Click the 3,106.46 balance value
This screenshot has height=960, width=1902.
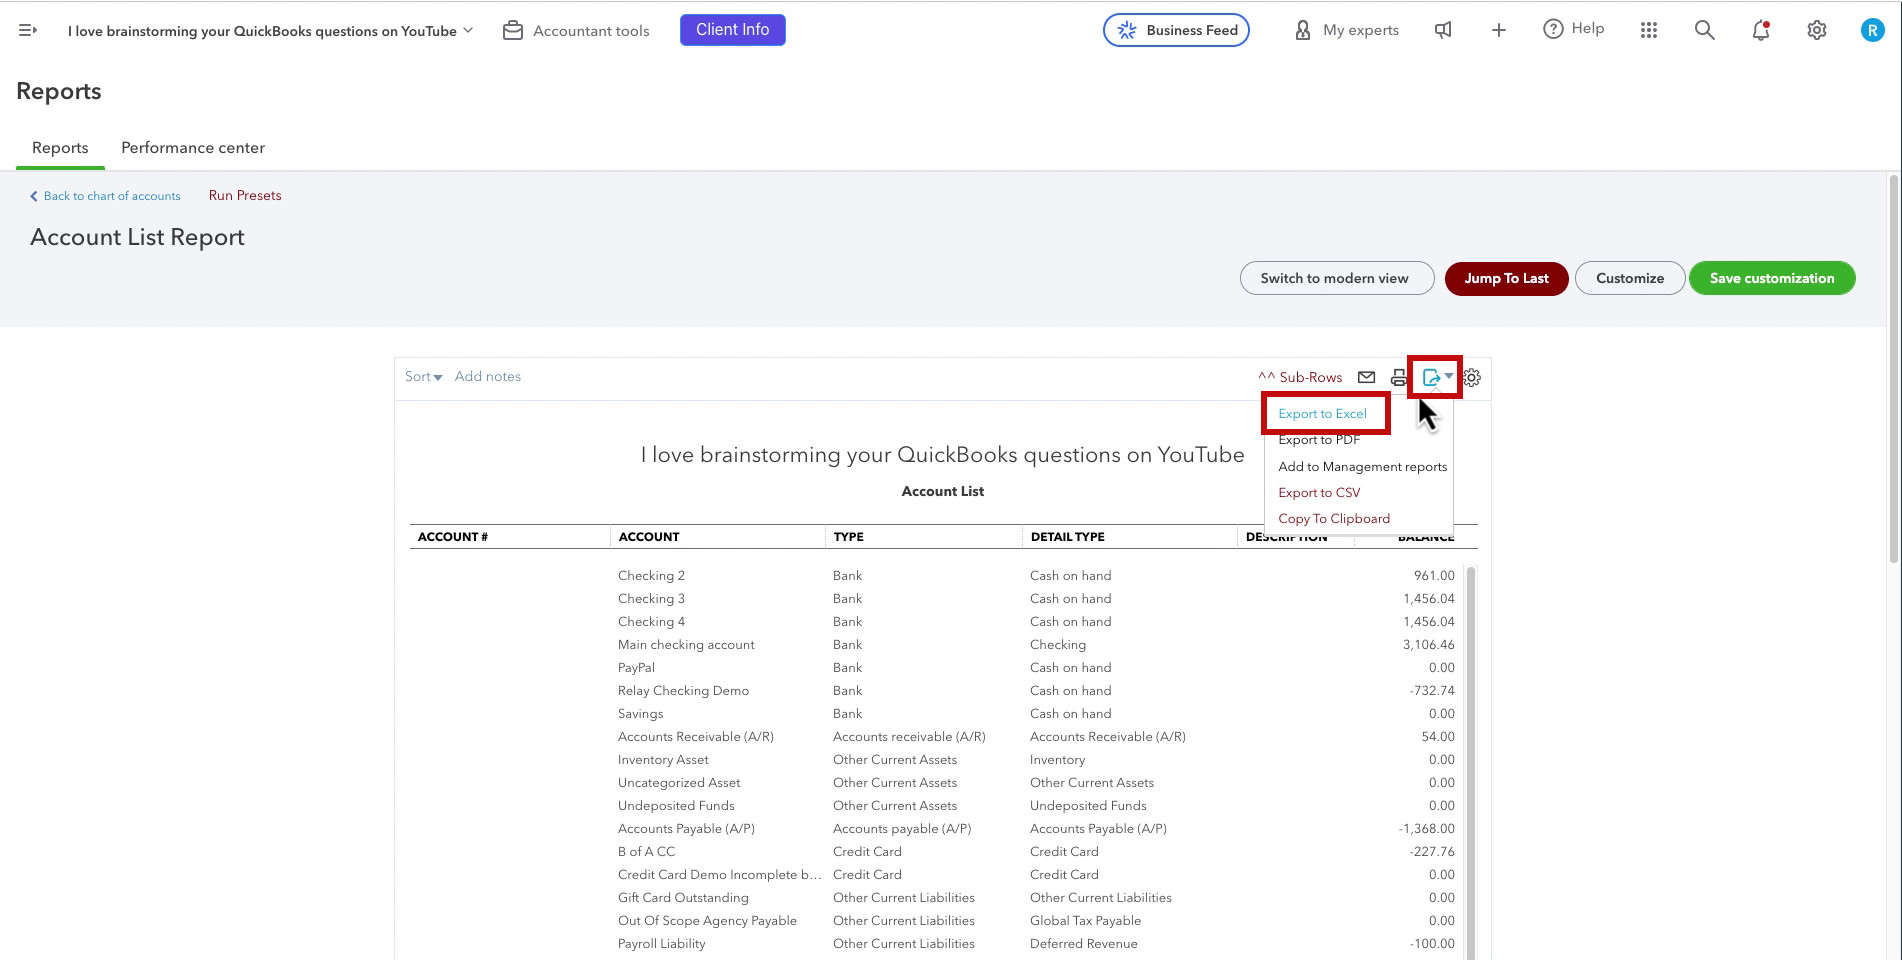[x=1428, y=645]
